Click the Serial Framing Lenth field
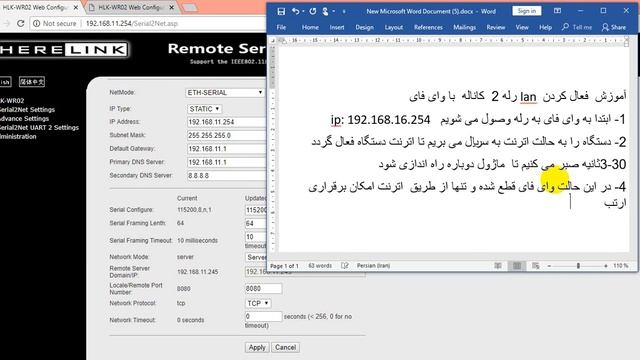Image resolution: width=640 pixels, height=360 pixels. [256, 224]
